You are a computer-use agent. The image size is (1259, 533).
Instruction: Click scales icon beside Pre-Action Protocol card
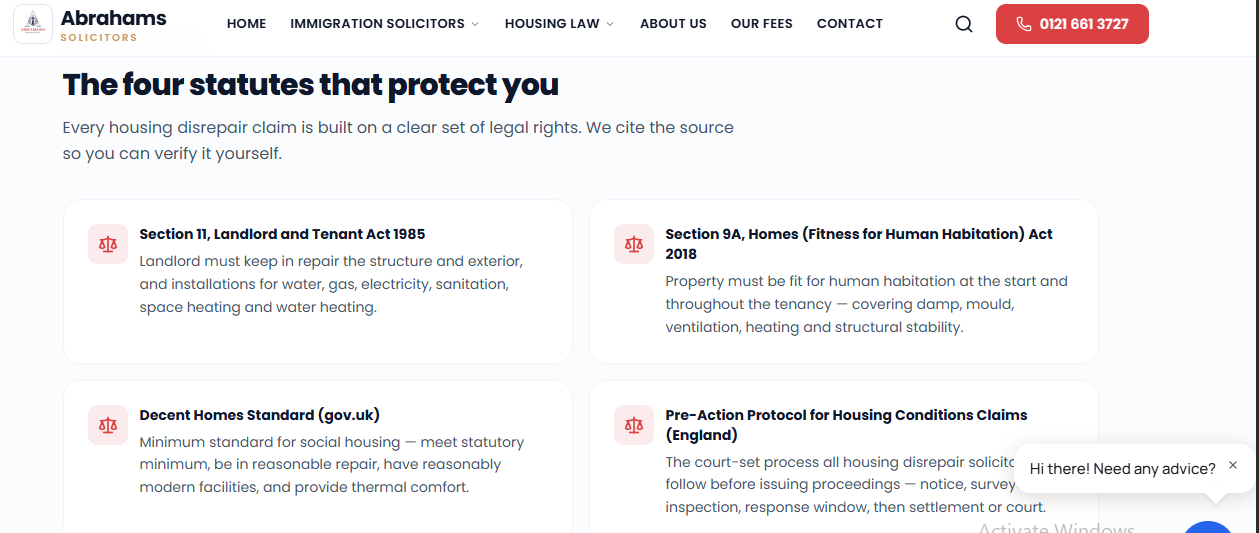point(634,425)
